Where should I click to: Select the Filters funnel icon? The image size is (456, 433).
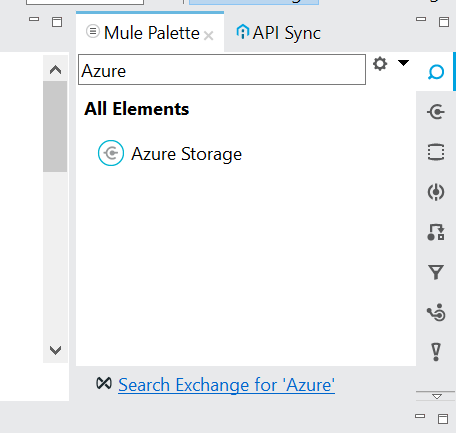[436, 272]
